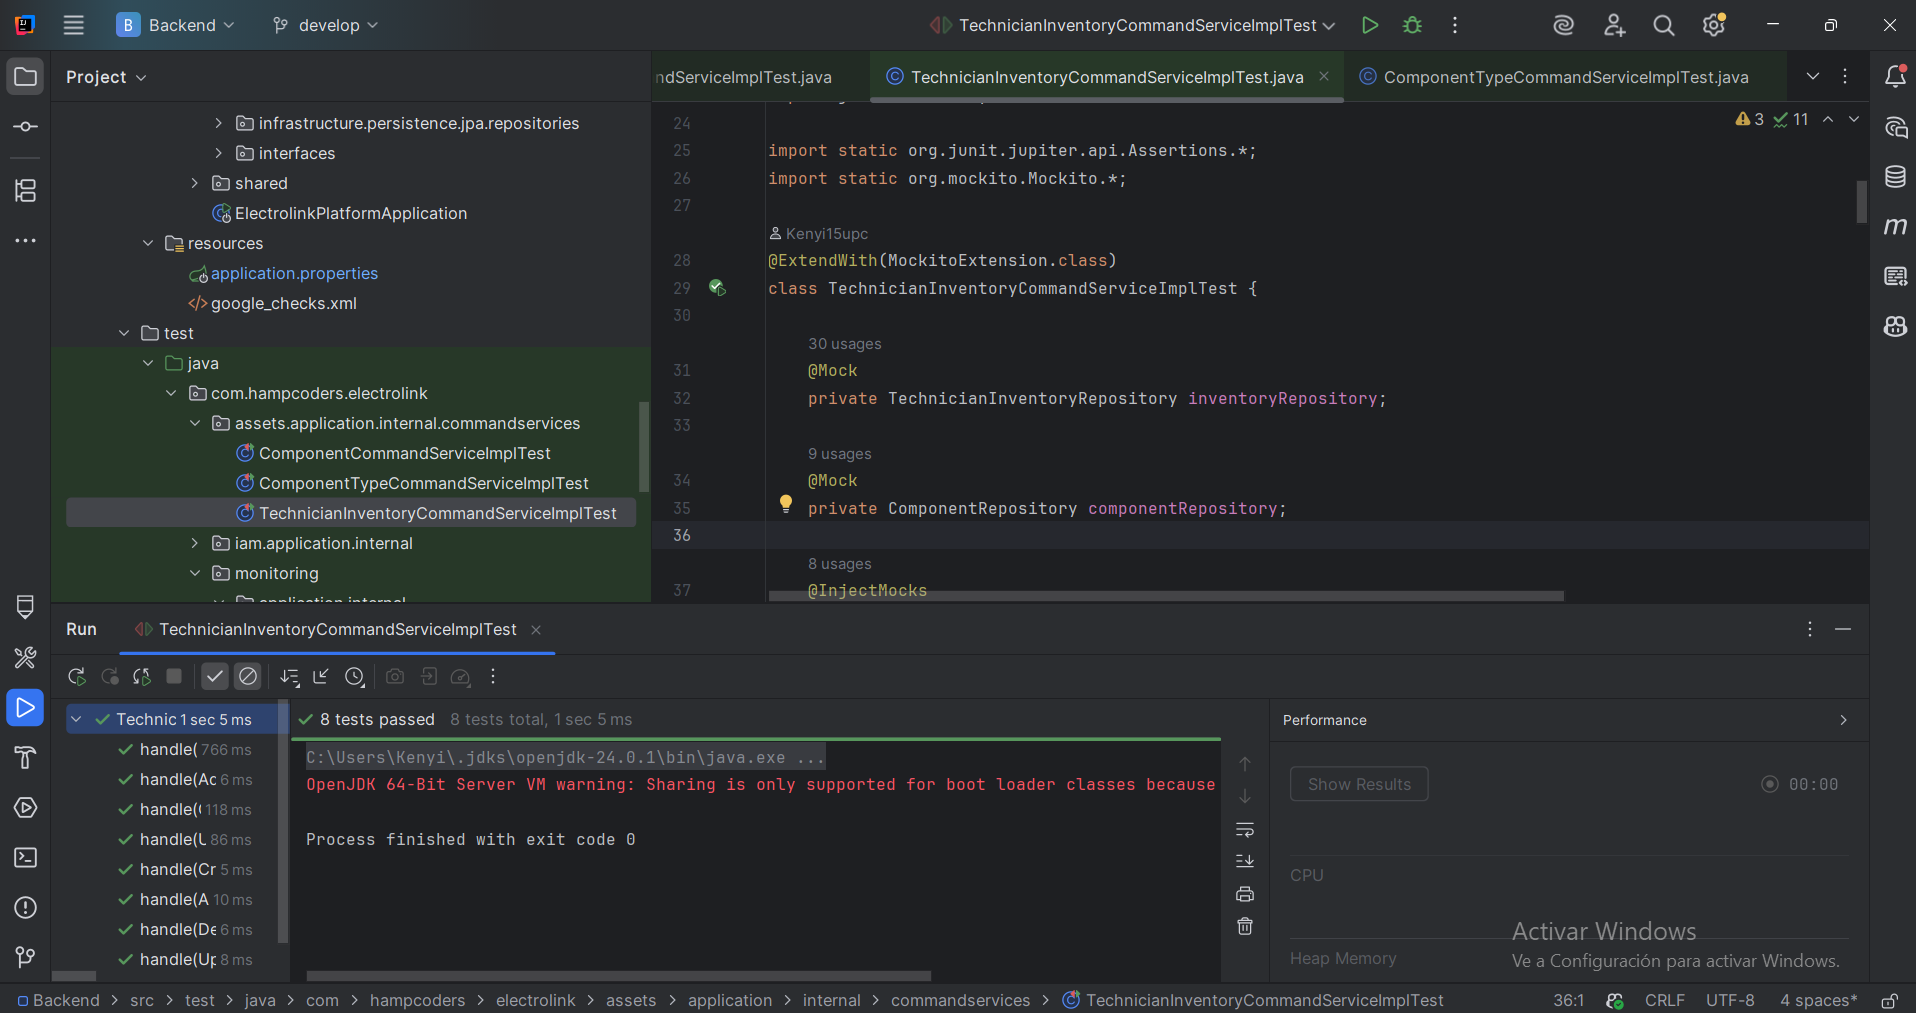Toggle rerun automatically button in Run toolbar
Viewport: 1916px width, 1013px height.
(x=142, y=677)
